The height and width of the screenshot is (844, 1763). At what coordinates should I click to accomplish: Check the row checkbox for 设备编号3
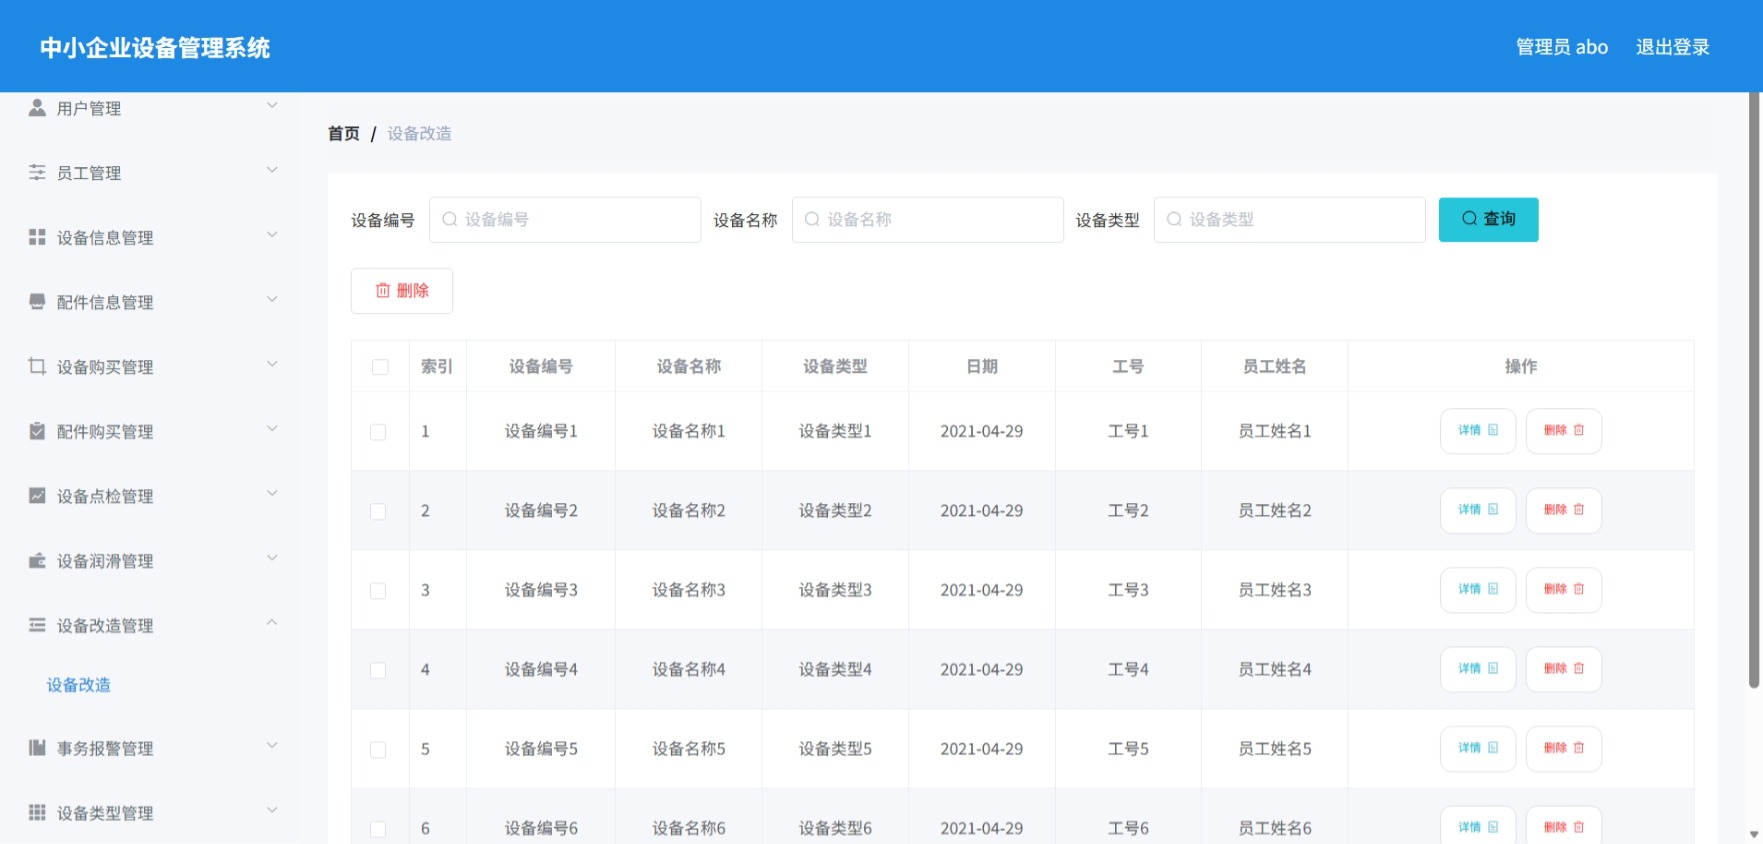coord(378,591)
